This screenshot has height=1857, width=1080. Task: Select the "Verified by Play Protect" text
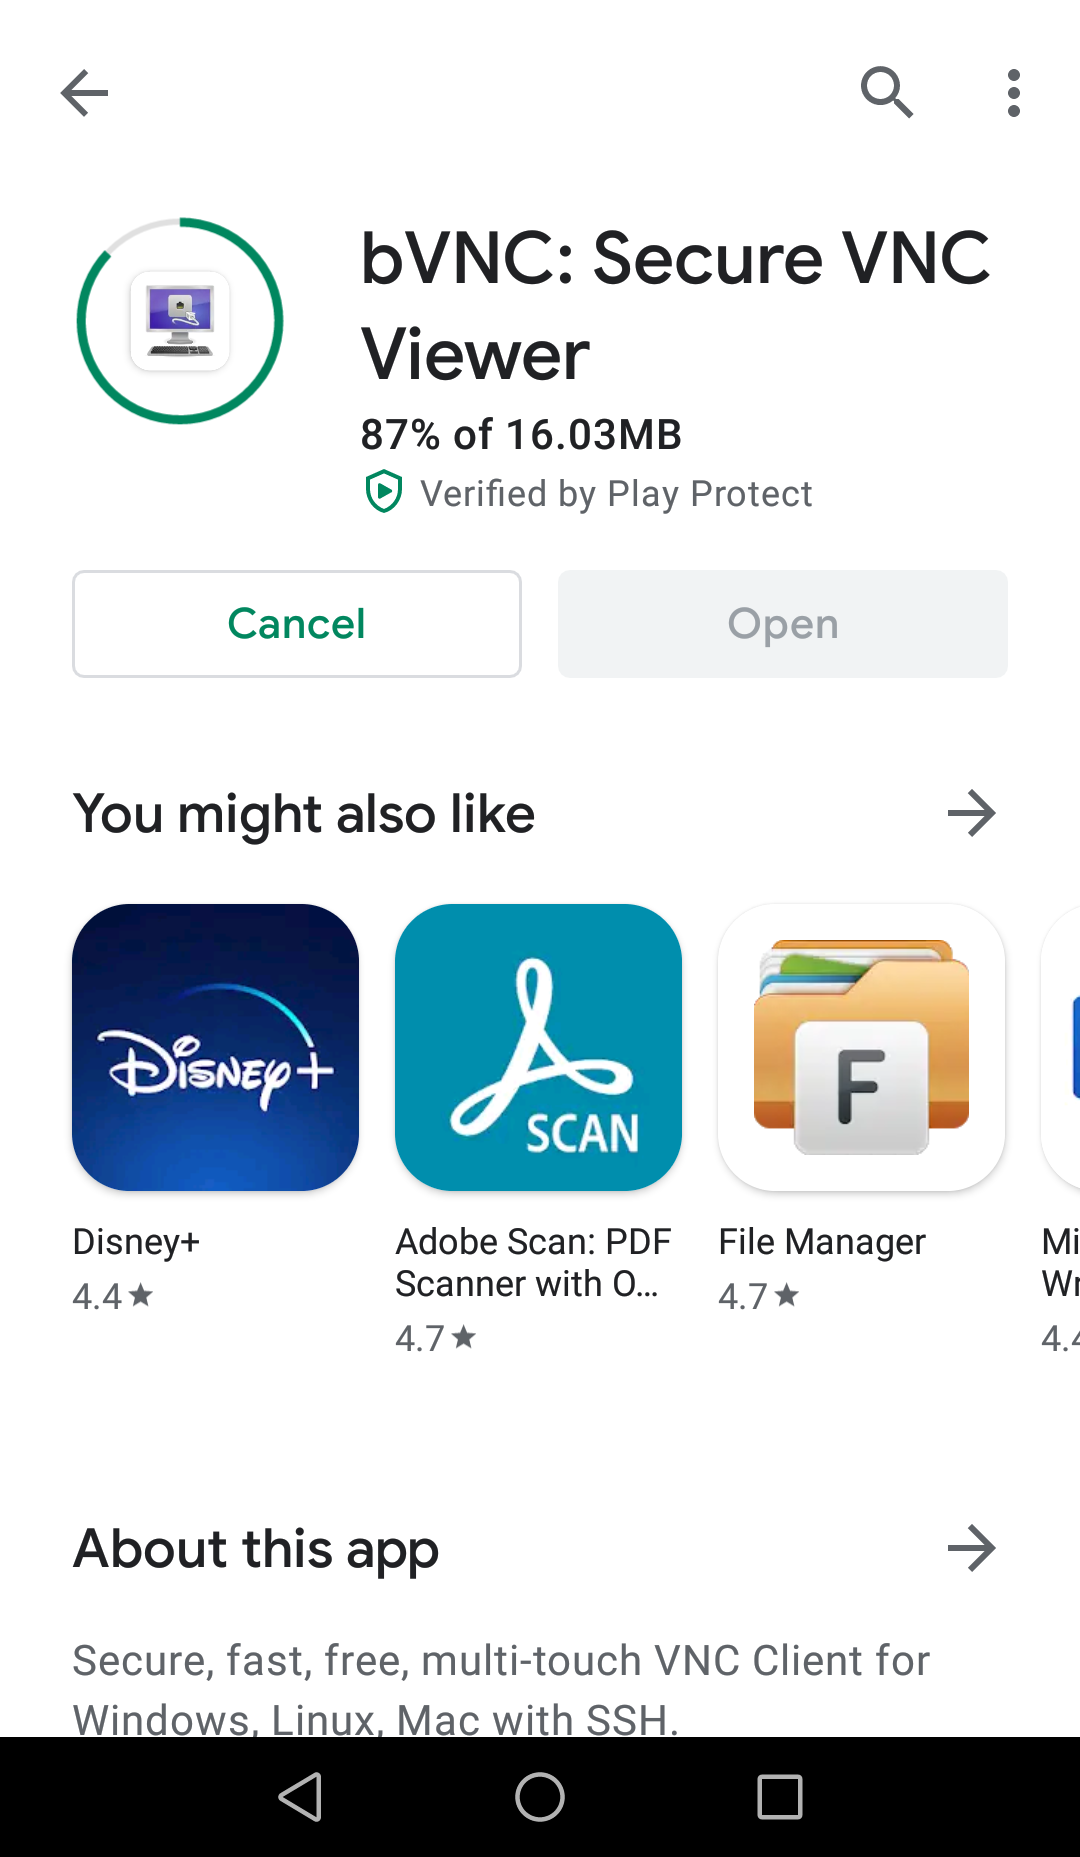tap(615, 494)
